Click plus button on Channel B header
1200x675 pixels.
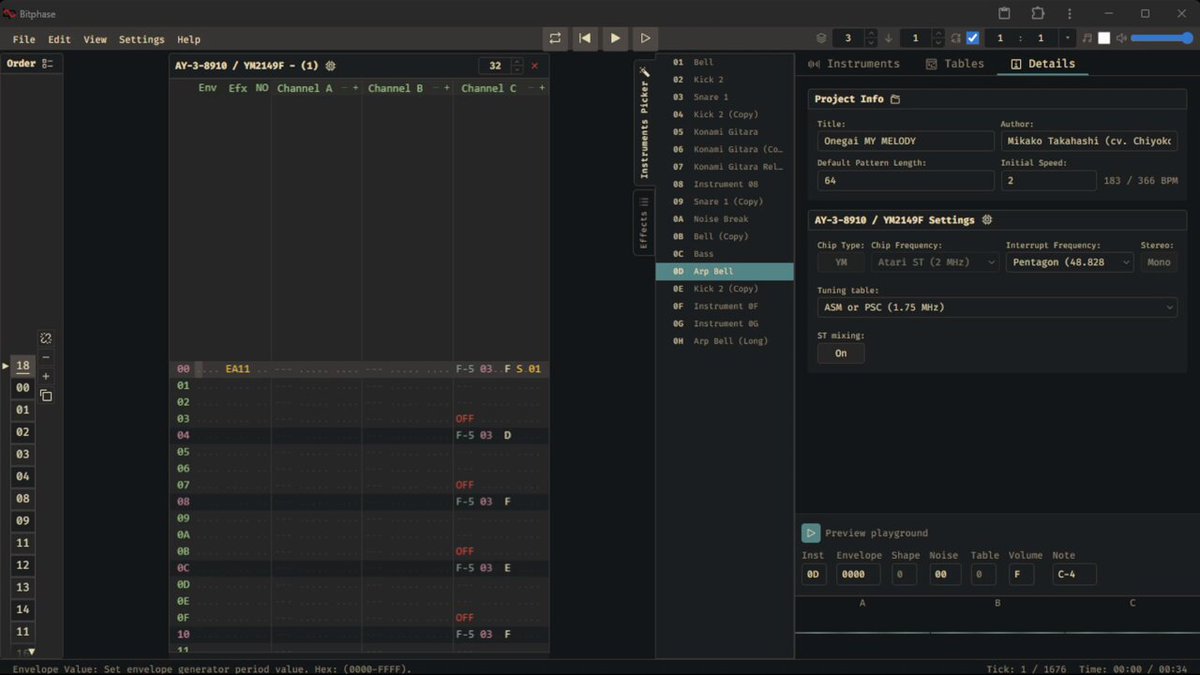click(446, 88)
